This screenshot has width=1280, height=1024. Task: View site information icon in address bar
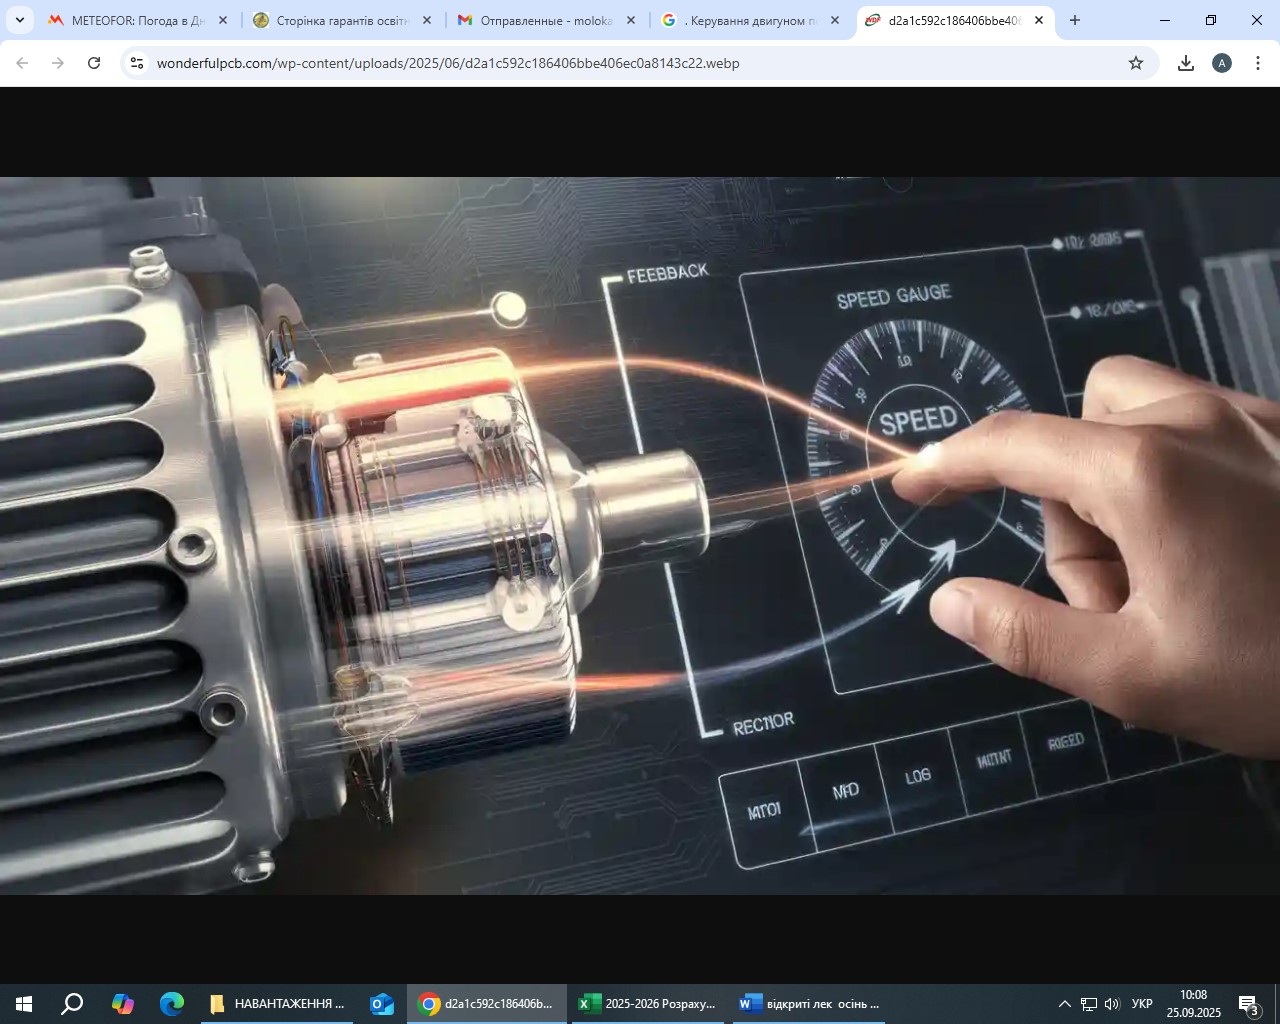137,63
